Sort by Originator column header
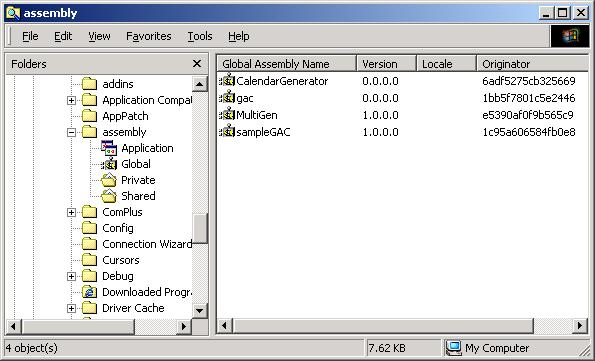The height and width of the screenshot is (361, 595). pyautogui.click(x=532, y=63)
